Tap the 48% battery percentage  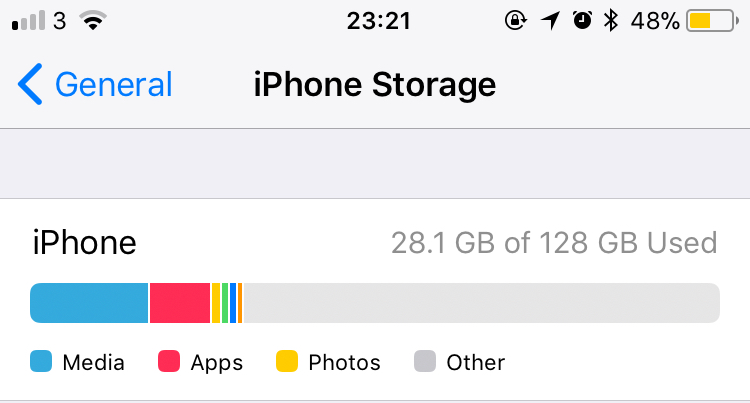click(655, 21)
